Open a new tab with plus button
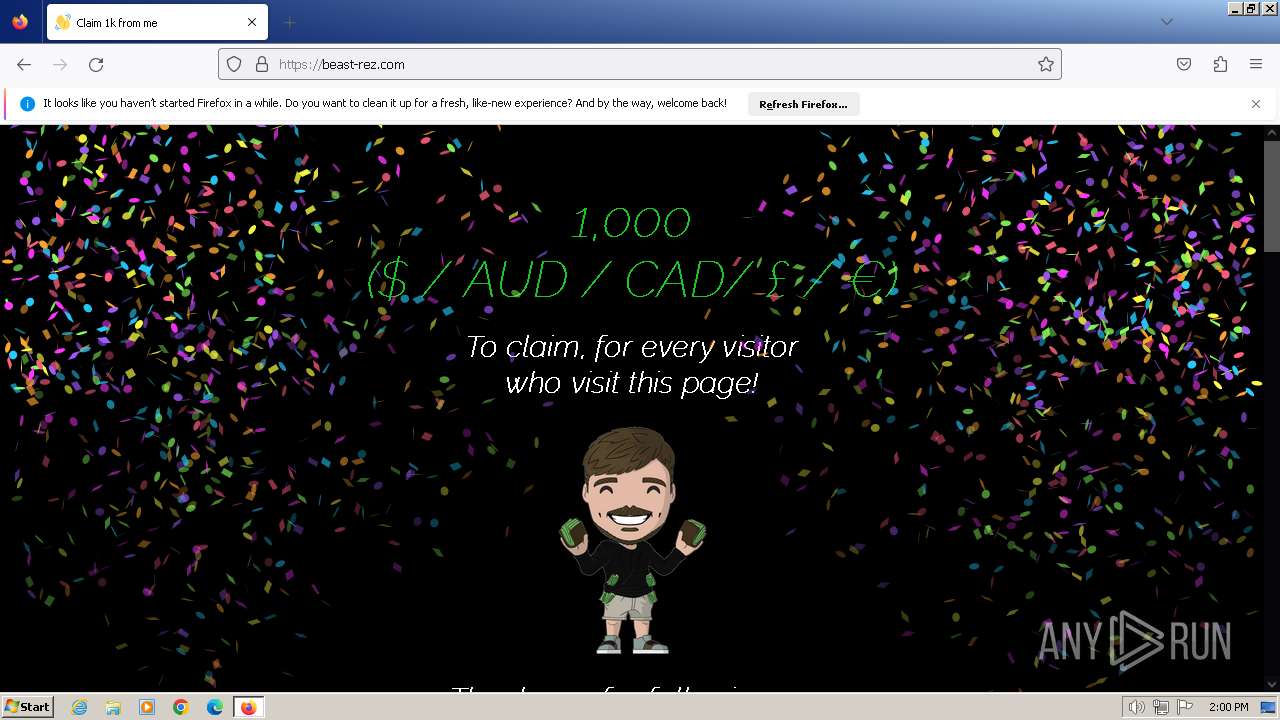The image size is (1280, 720). tap(289, 22)
